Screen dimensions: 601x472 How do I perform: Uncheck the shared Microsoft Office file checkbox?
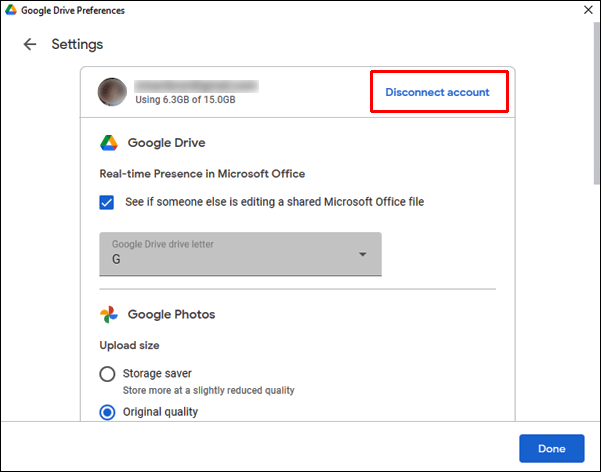point(107,202)
